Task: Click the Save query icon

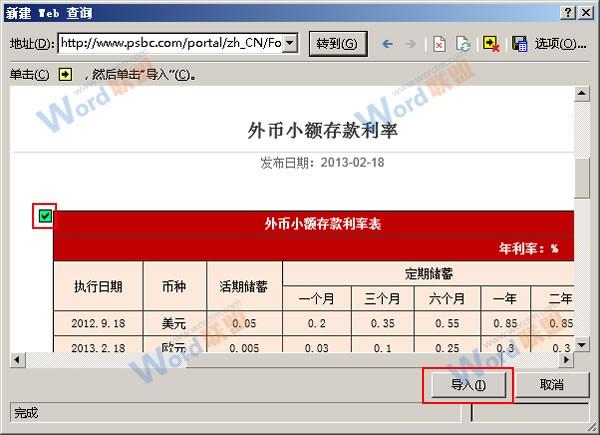Action: click(520, 44)
